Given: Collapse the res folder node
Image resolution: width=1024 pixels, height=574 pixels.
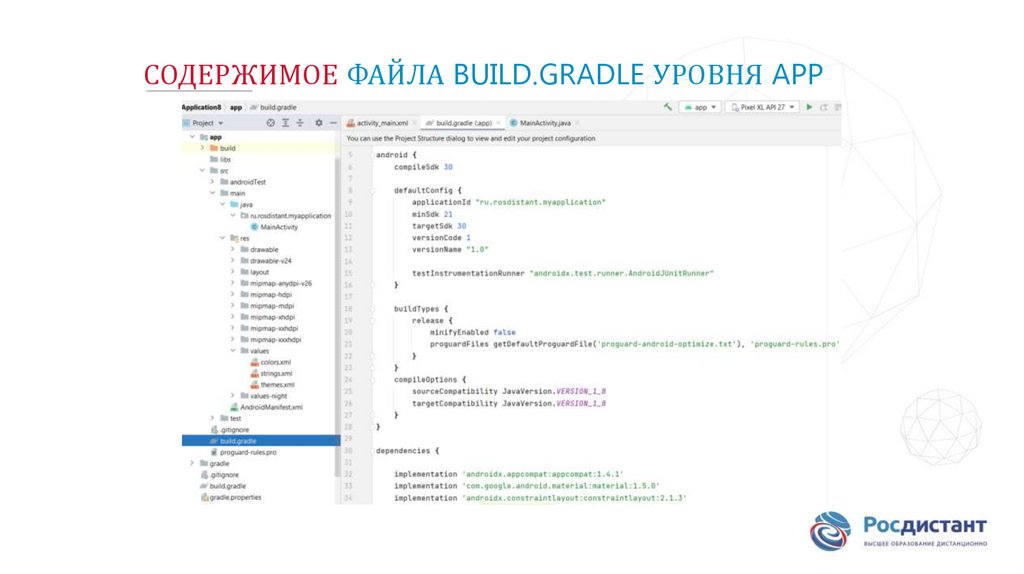Looking at the screenshot, I should pyautogui.click(x=222, y=238).
